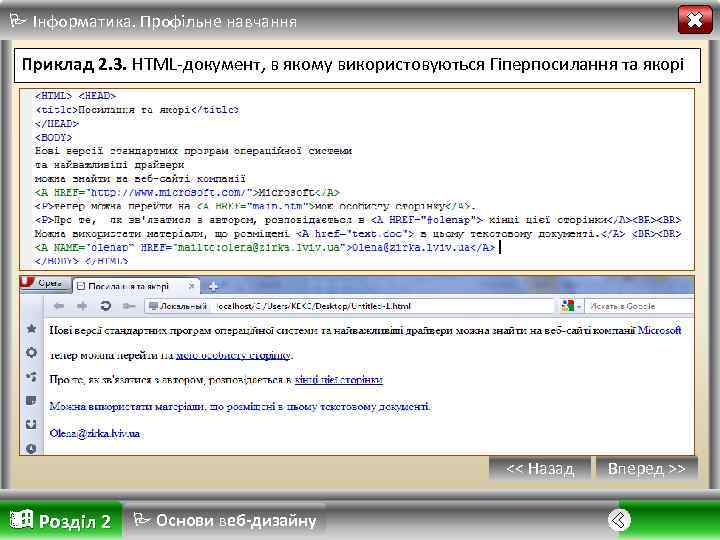Click the mailto:olena code line
The image size is (720, 540).
coord(265,248)
